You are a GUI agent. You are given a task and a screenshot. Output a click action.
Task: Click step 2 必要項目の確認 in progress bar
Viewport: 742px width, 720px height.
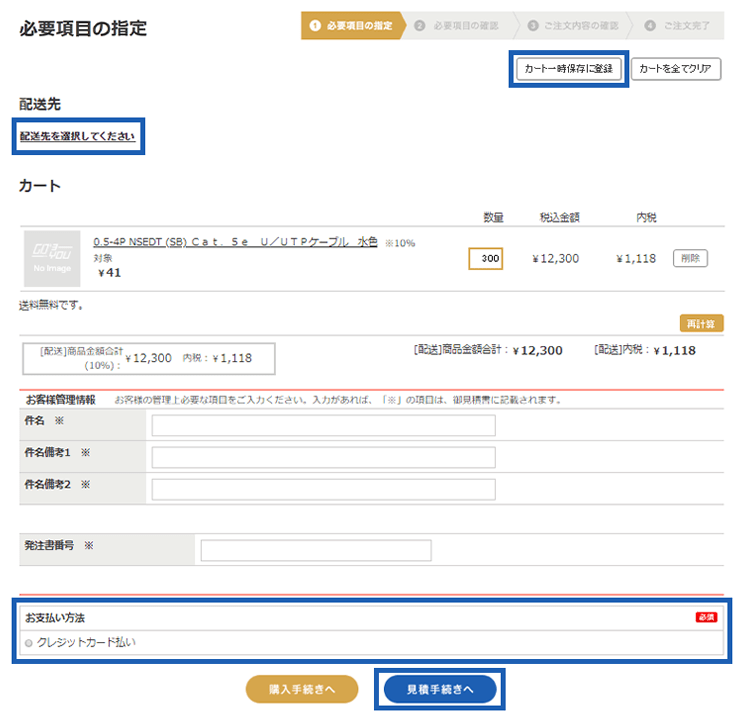(457, 26)
